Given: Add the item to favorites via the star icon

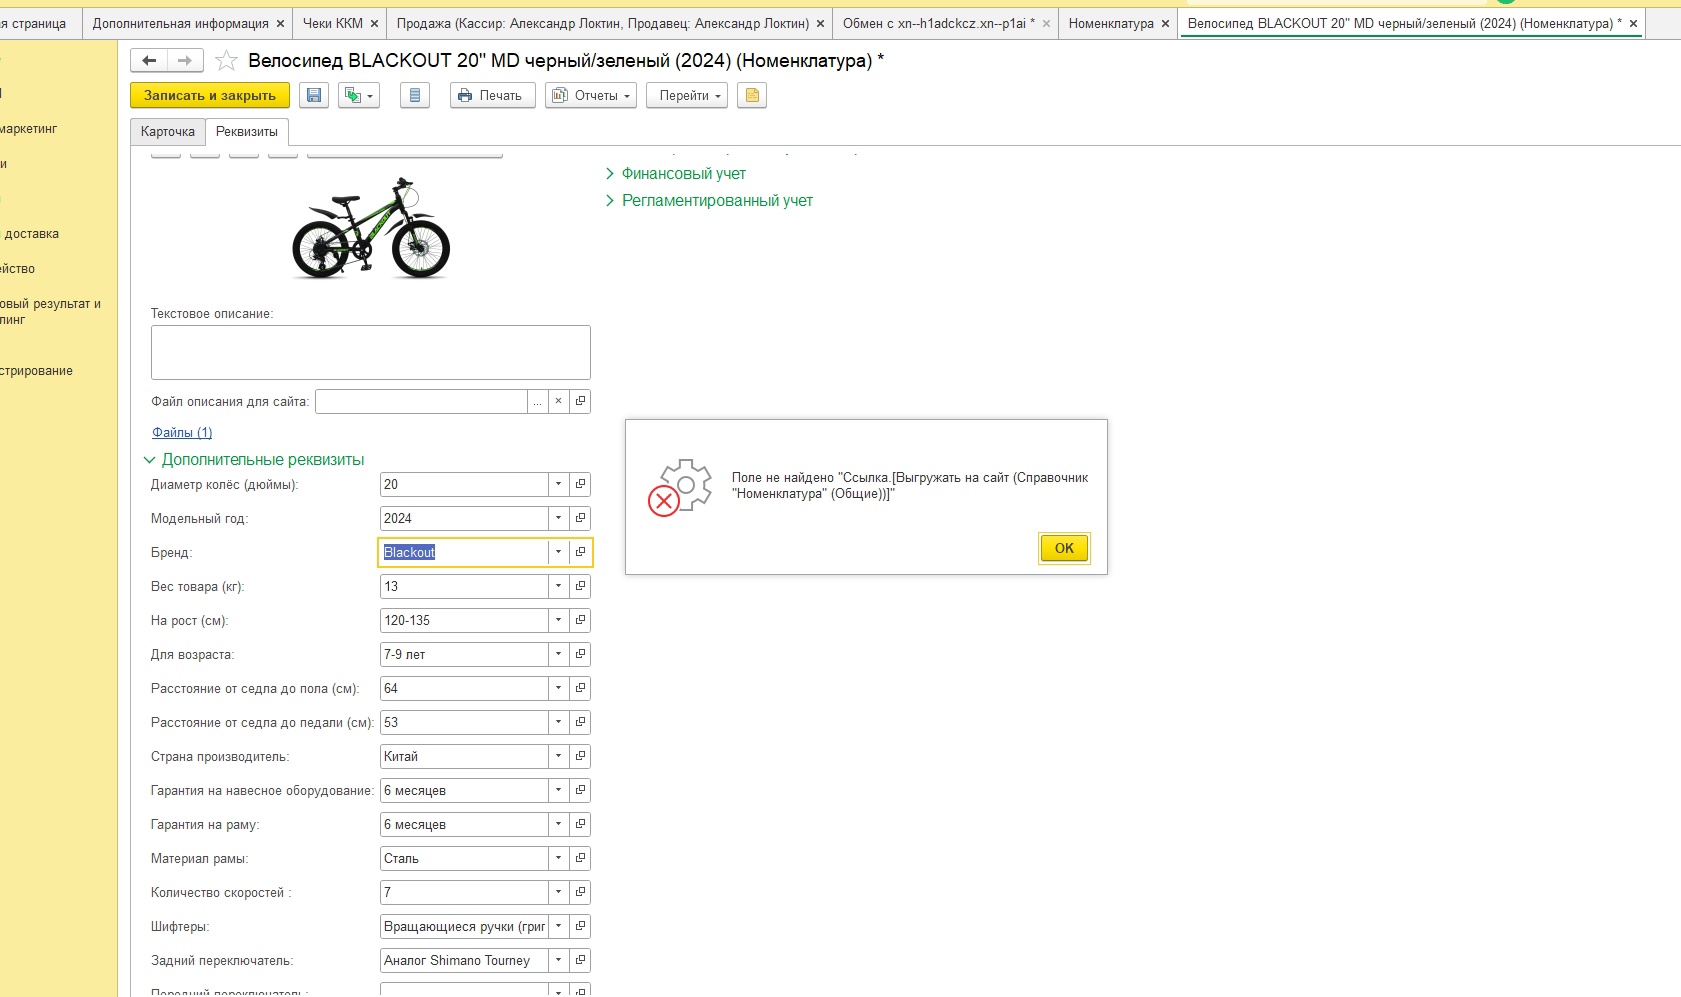Looking at the screenshot, I should click(227, 61).
